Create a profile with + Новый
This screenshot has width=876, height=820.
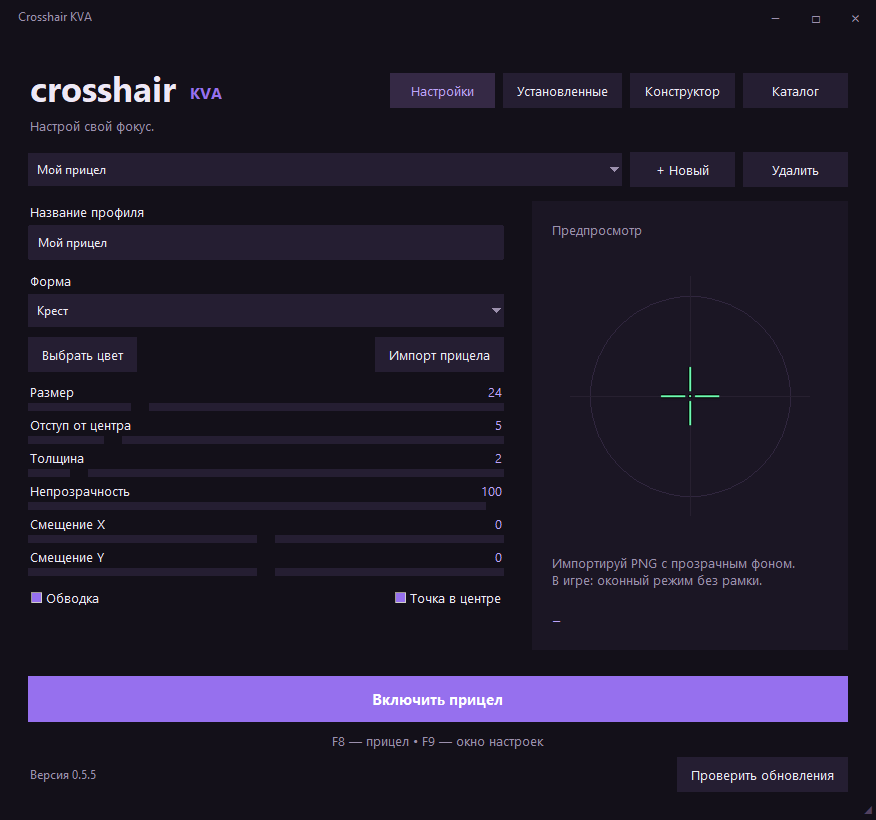[x=682, y=170]
